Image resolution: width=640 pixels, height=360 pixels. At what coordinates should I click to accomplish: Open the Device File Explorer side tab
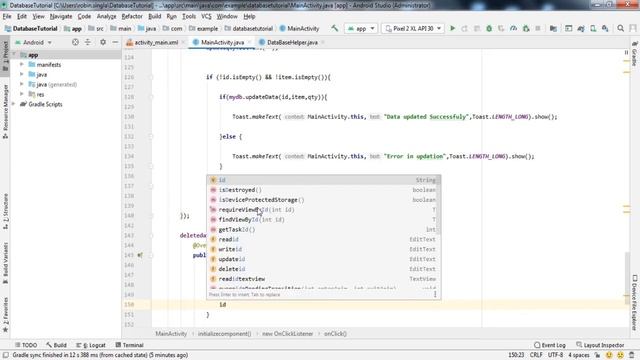(x=634, y=302)
